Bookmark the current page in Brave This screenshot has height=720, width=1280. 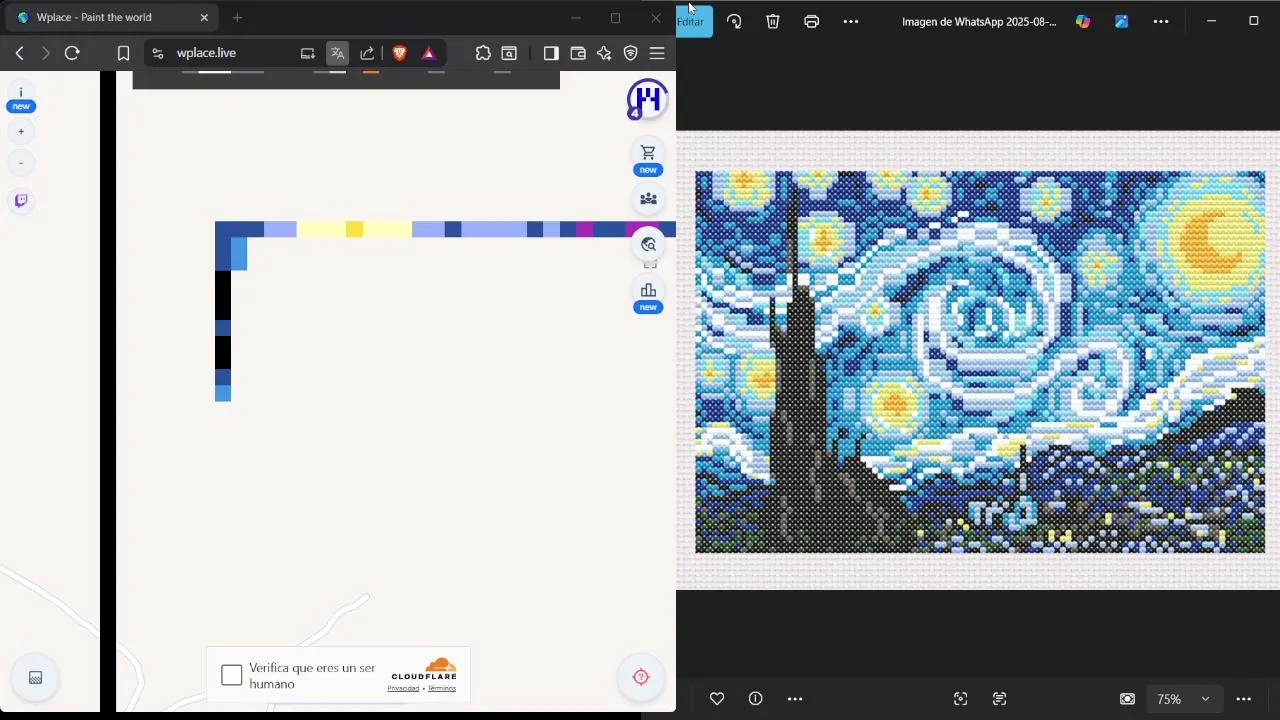point(123,53)
